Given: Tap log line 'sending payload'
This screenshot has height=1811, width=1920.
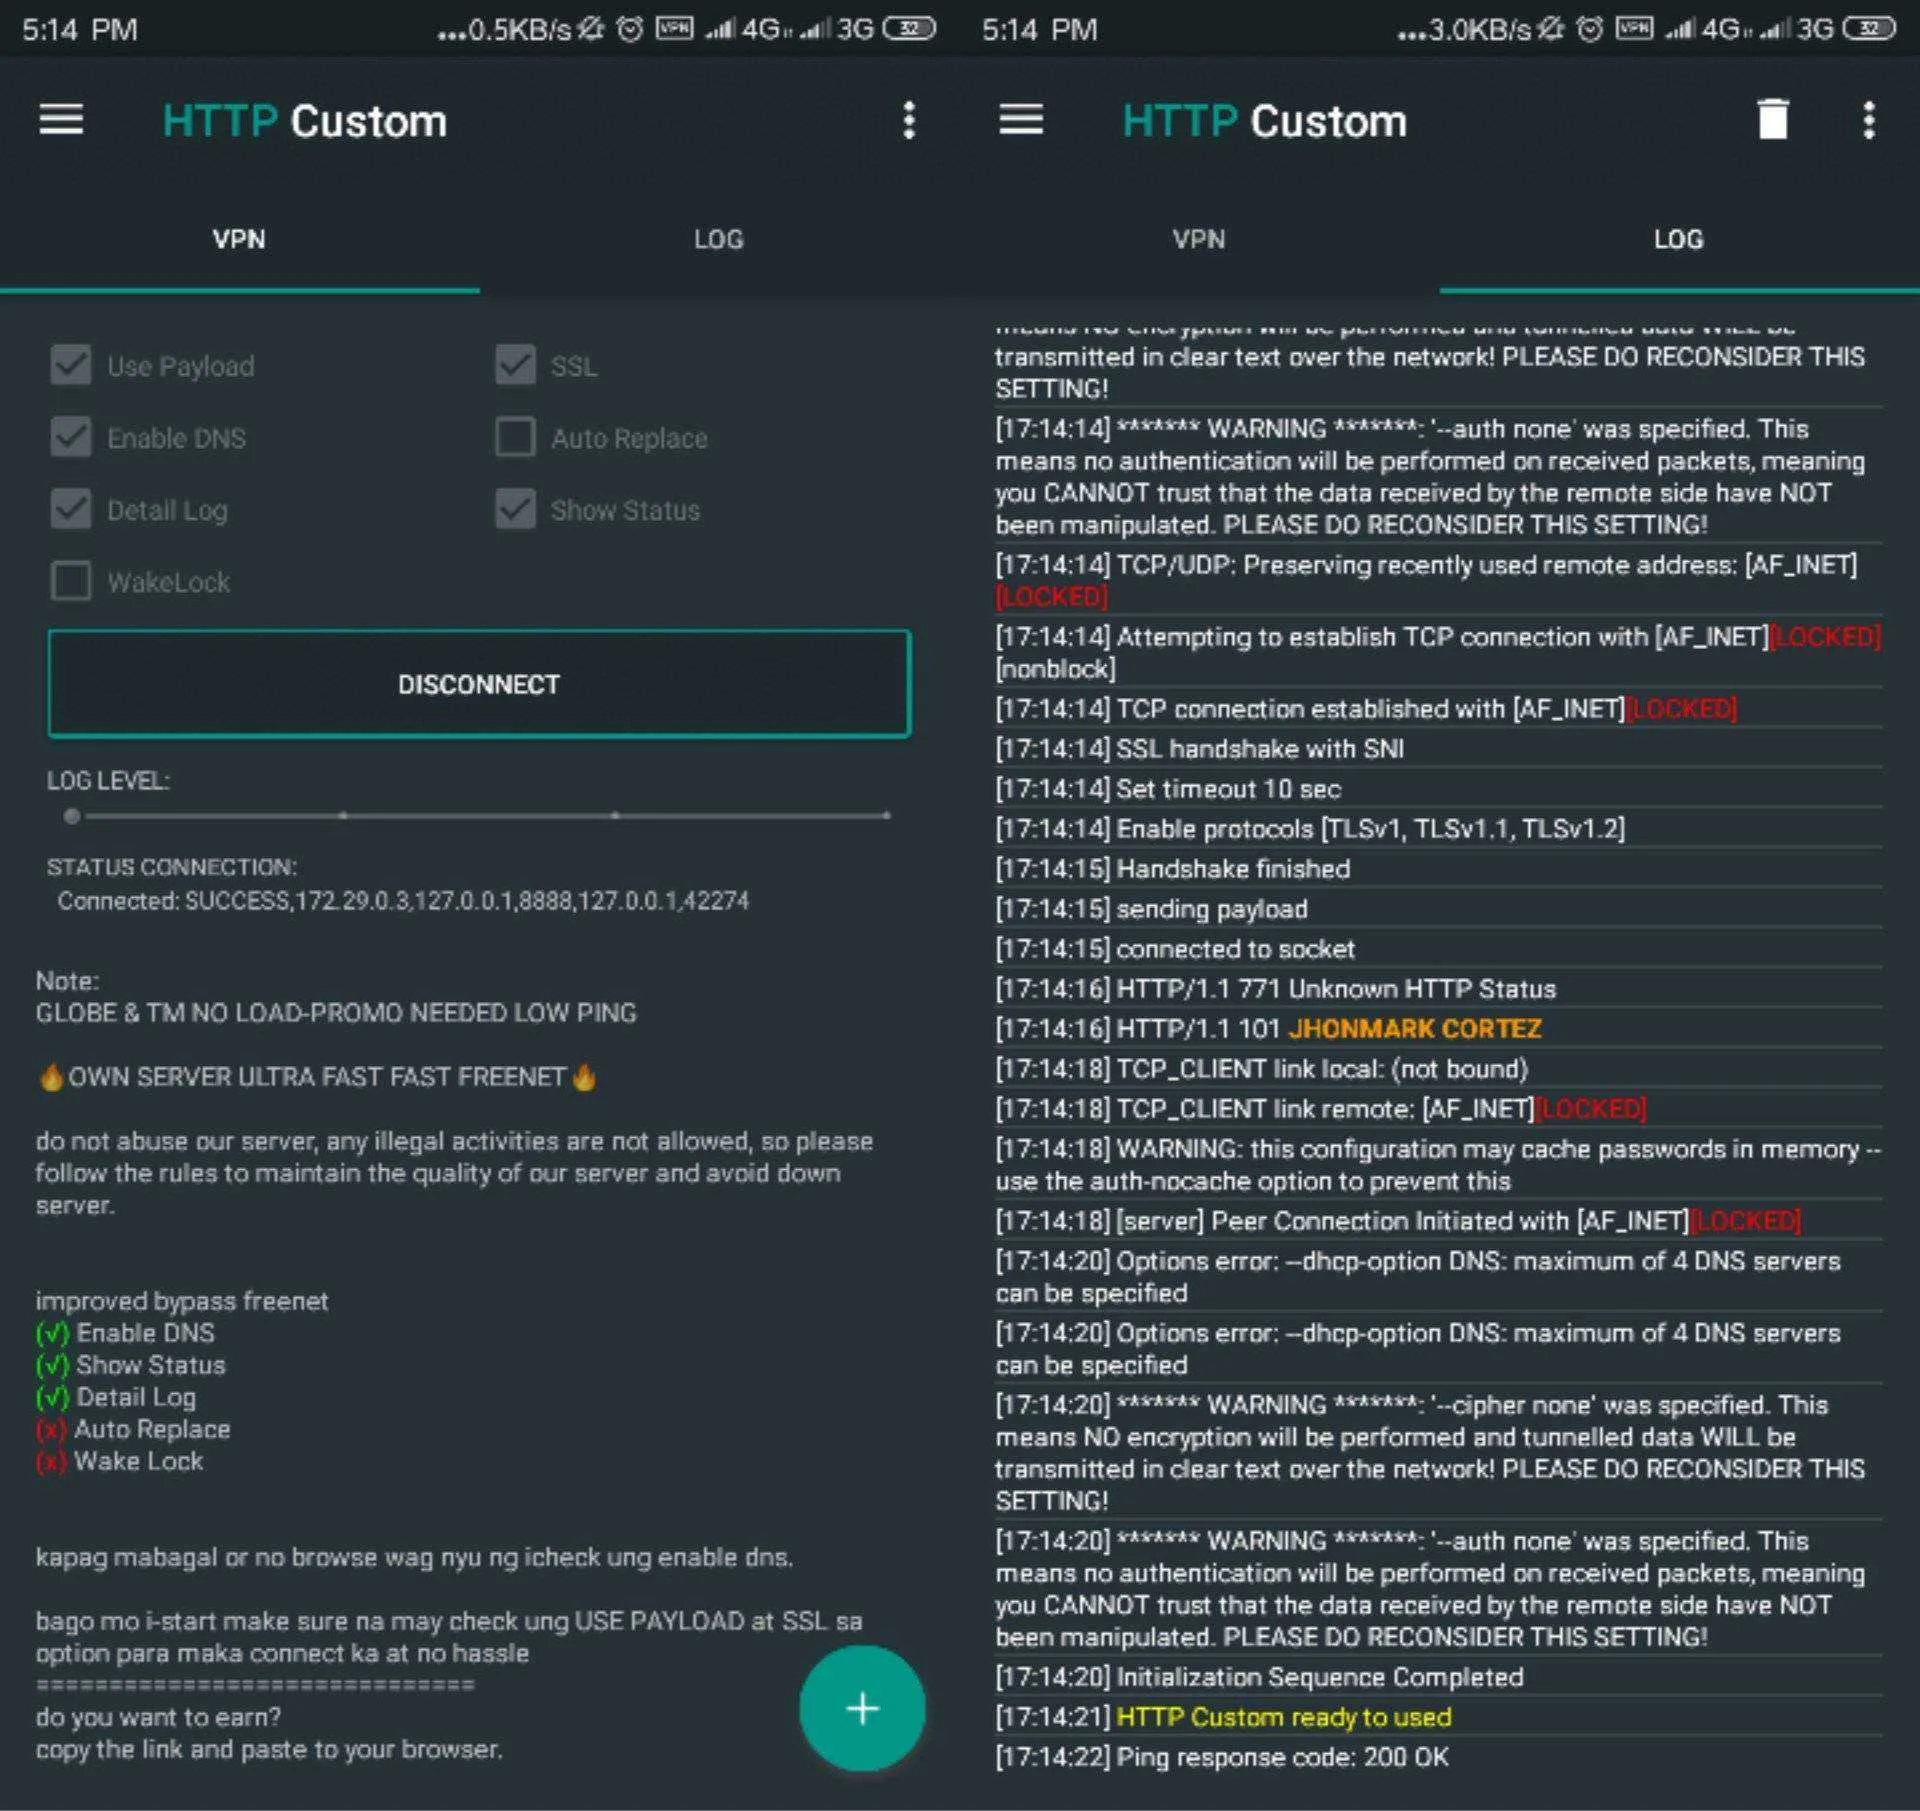Looking at the screenshot, I should [x=1212, y=909].
